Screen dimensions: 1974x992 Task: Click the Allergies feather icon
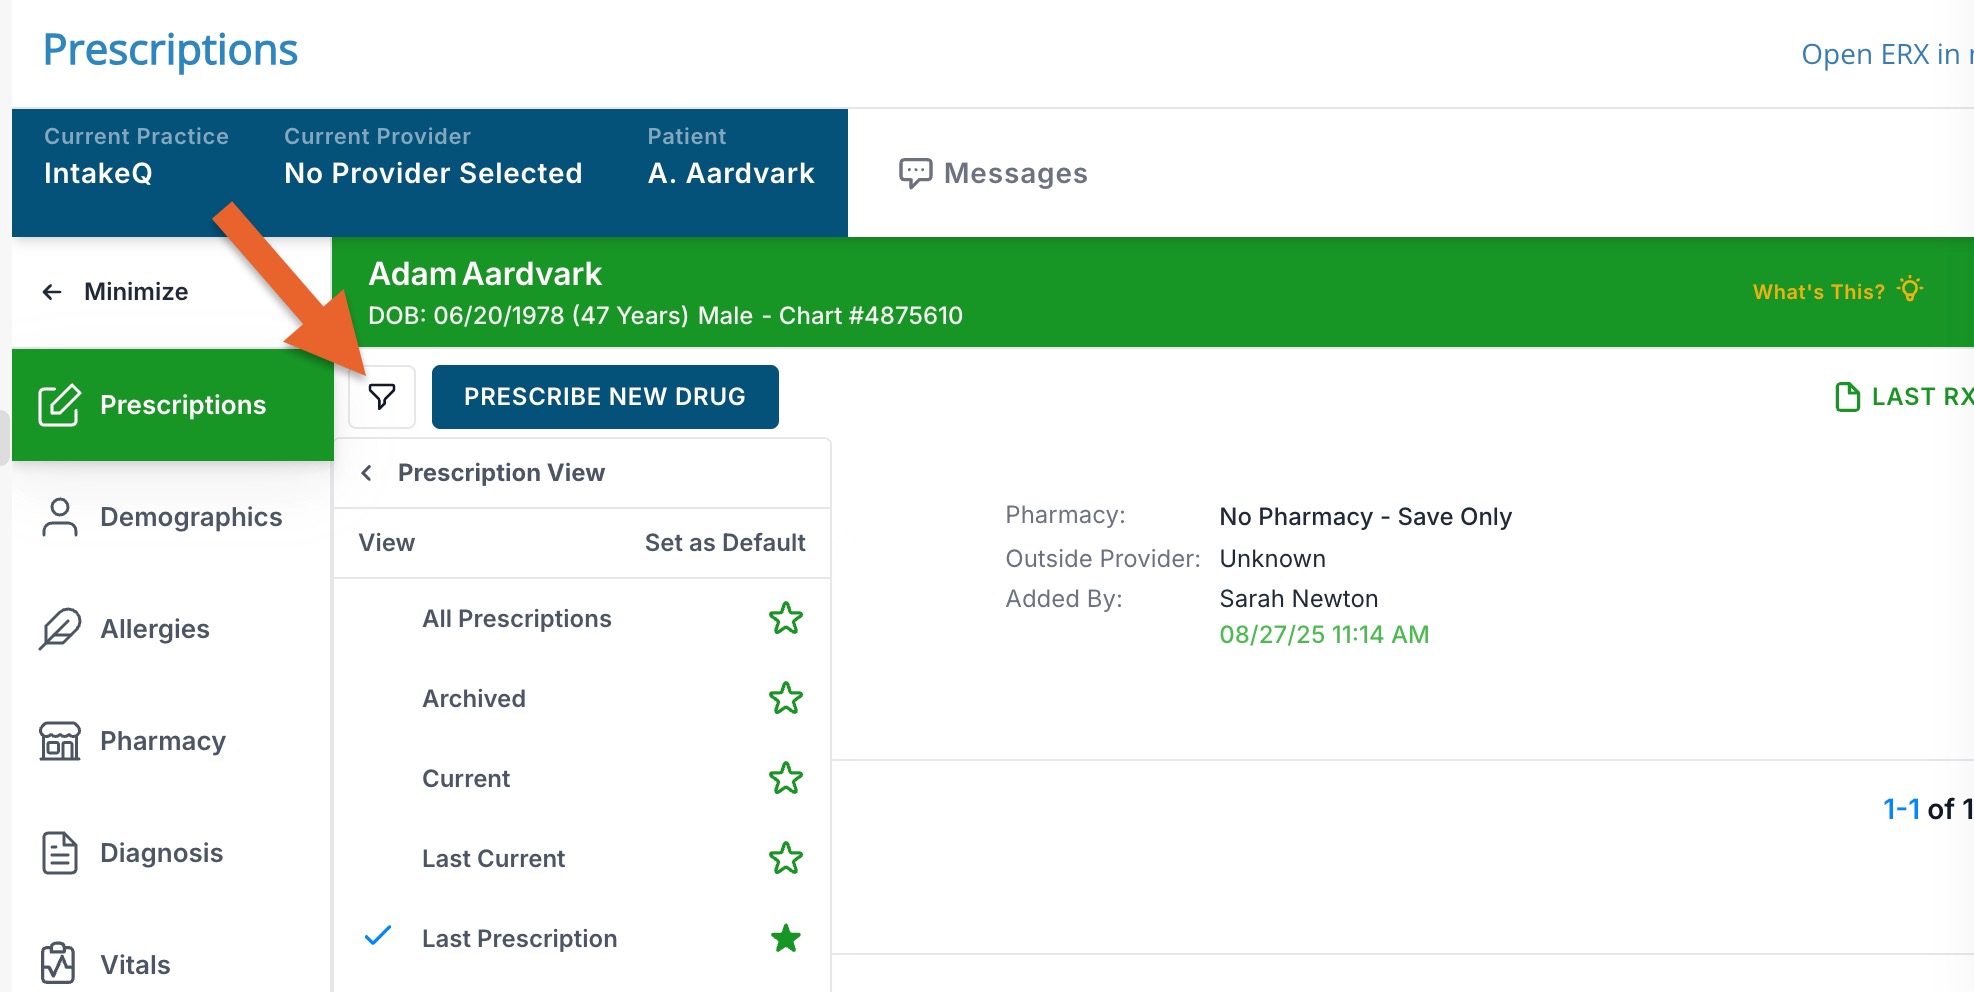pyautogui.click(x=60, y=629)
